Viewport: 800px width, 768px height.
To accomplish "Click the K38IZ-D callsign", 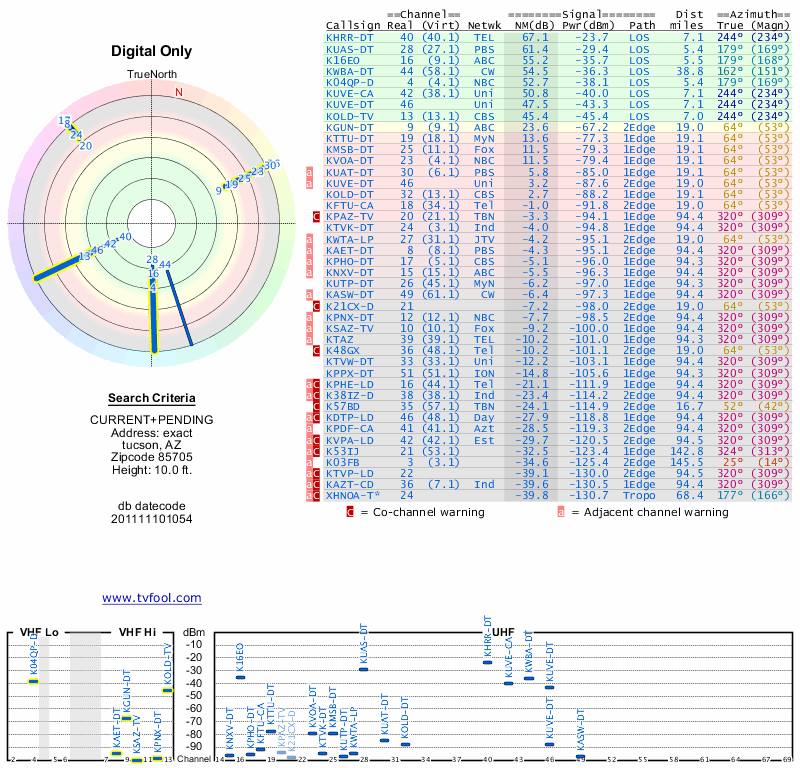I will tap(349, 395).
